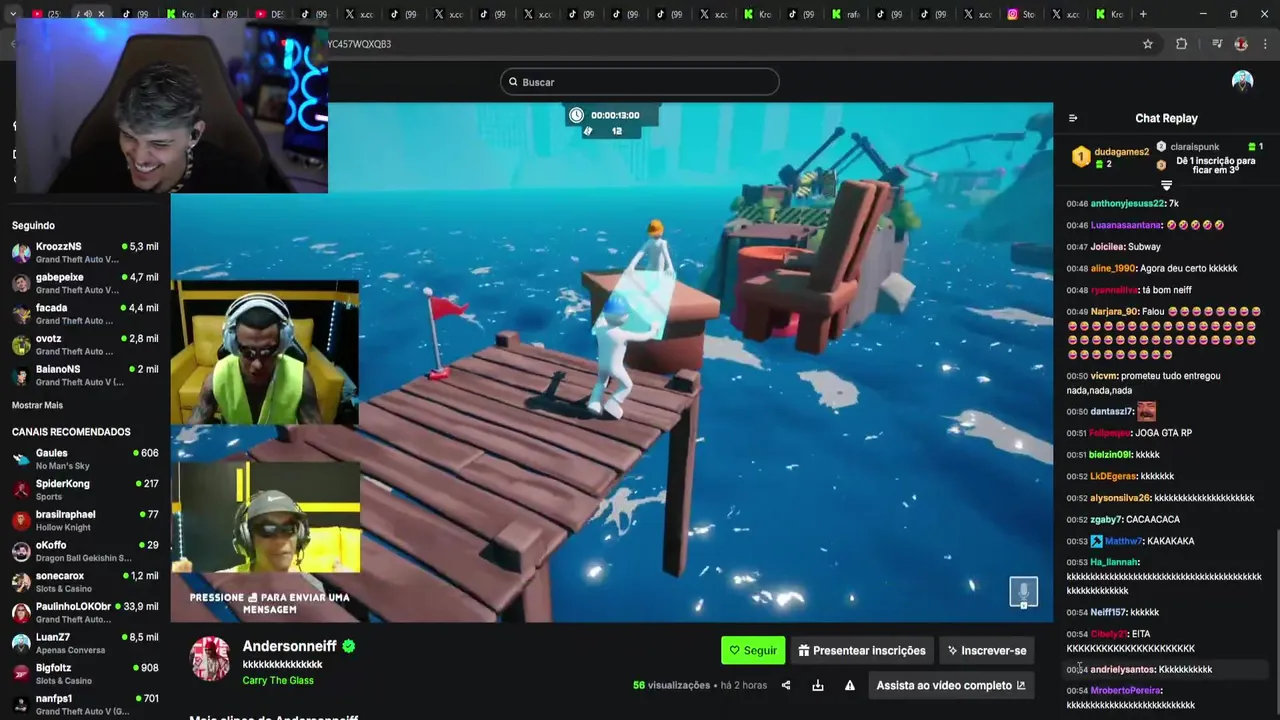Open KroozzNS channel in sidebar
The height and width of the screenshot is (720, 1280).
pos(85,252)
